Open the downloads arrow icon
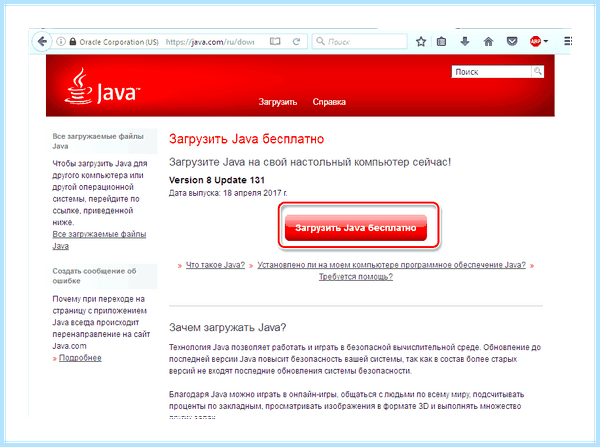The width and height of the screenshot is (600, 447). coord(465,41)
